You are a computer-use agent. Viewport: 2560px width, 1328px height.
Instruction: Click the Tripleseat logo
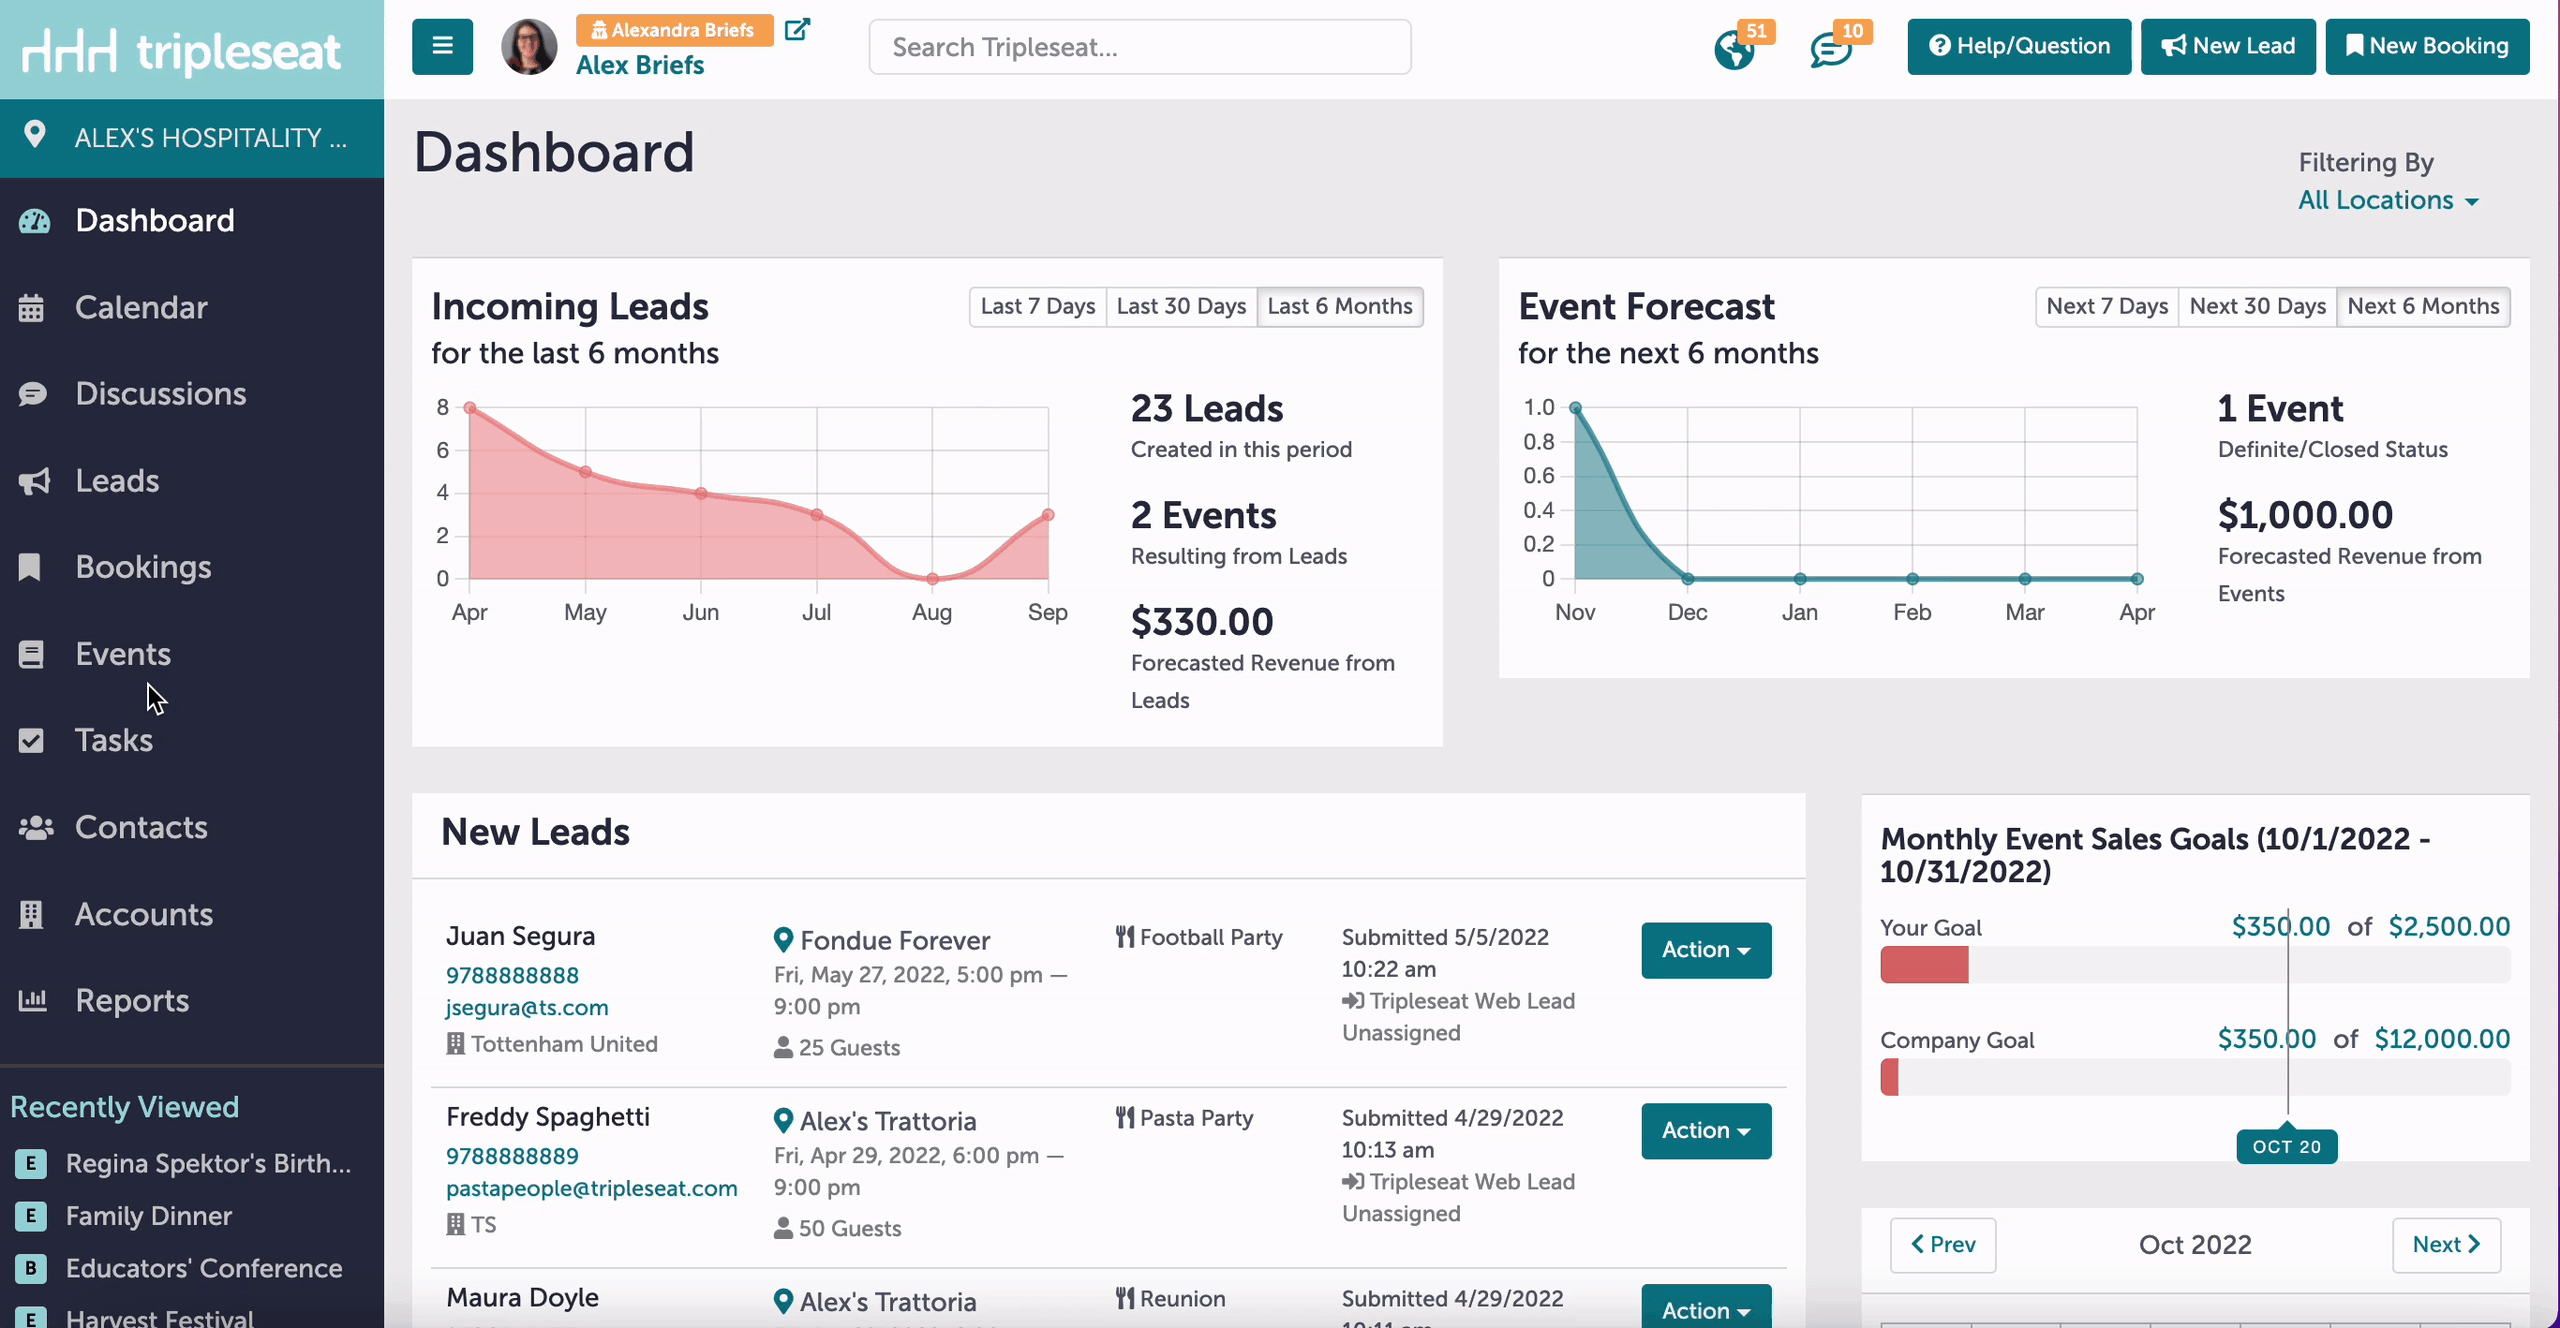(181, 50)
